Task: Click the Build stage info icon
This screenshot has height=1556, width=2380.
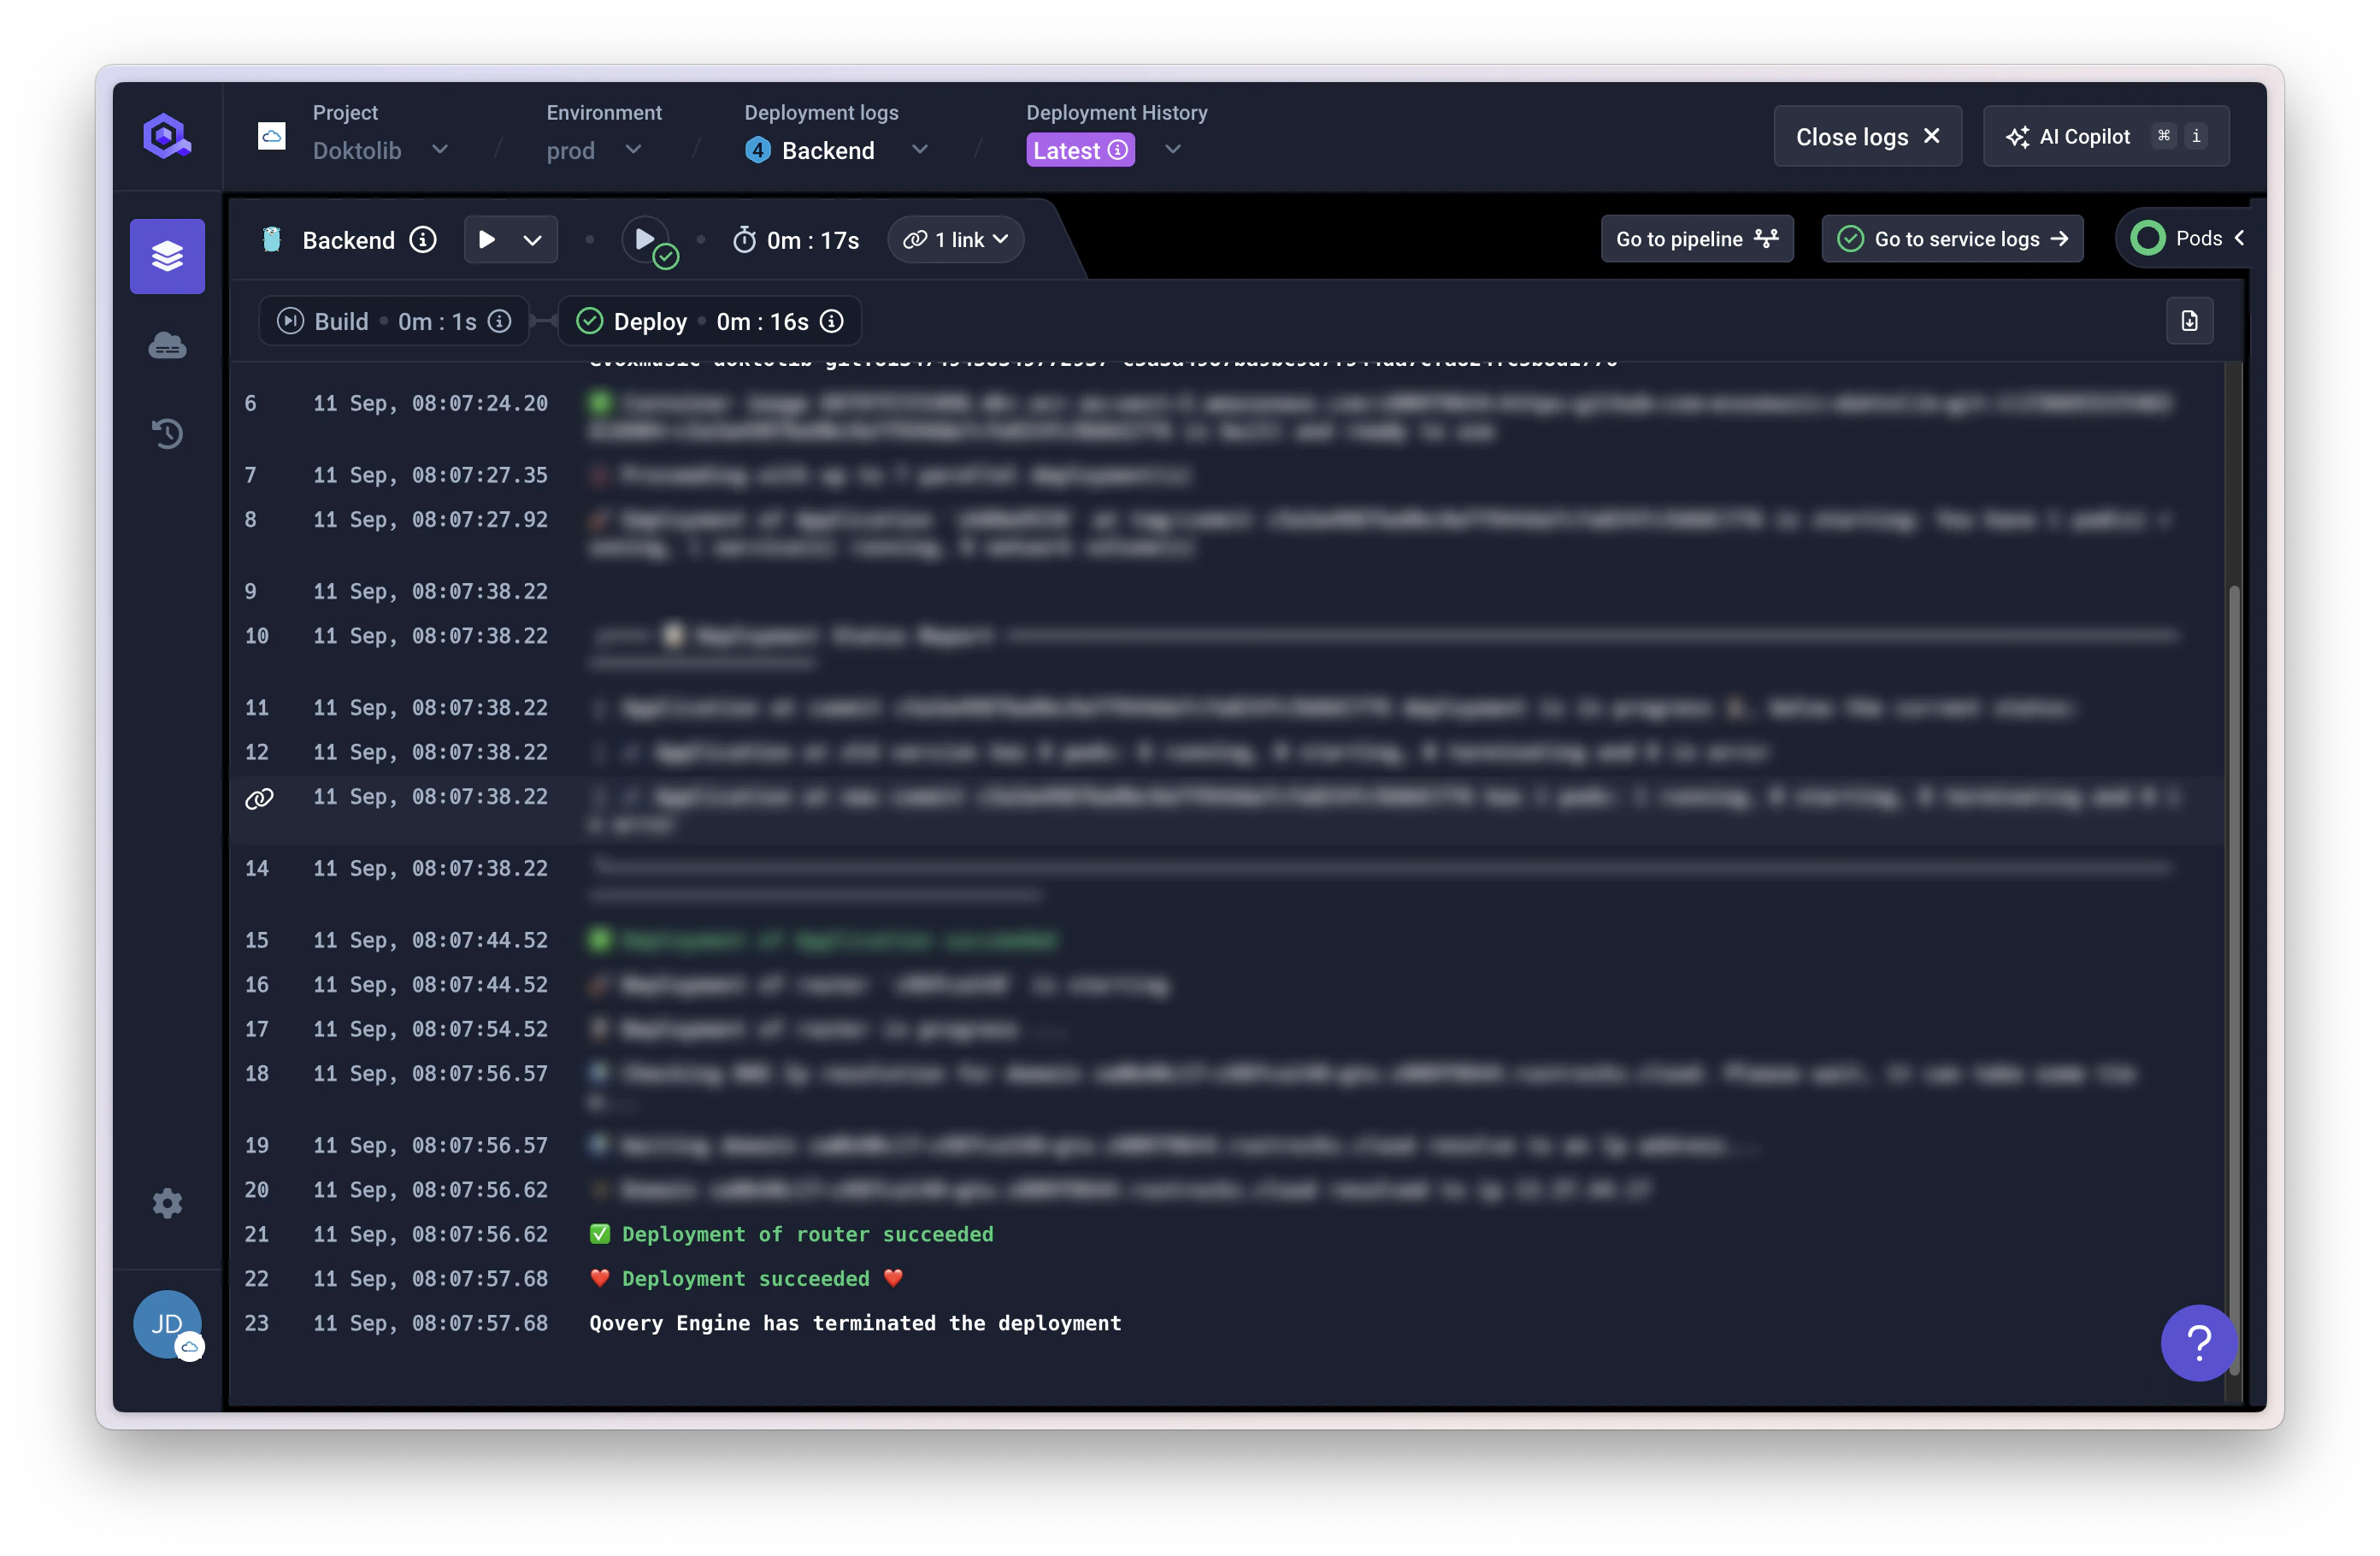Action: click(499, 321)
